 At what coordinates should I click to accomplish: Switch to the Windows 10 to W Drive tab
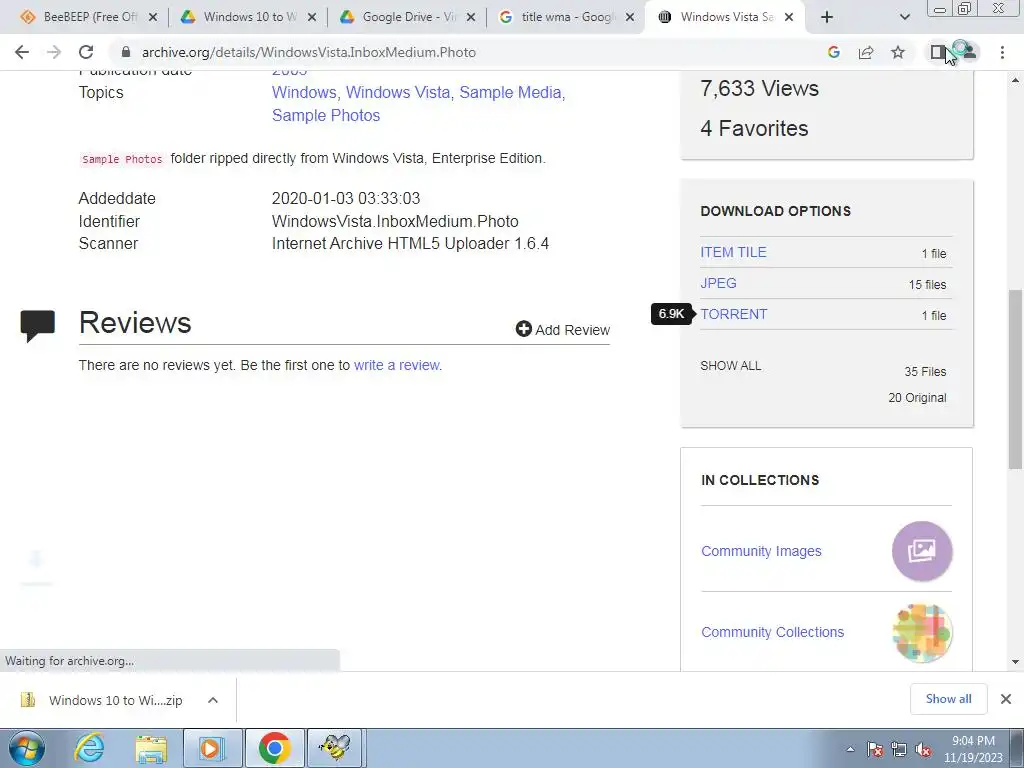[x=249, y=17]
